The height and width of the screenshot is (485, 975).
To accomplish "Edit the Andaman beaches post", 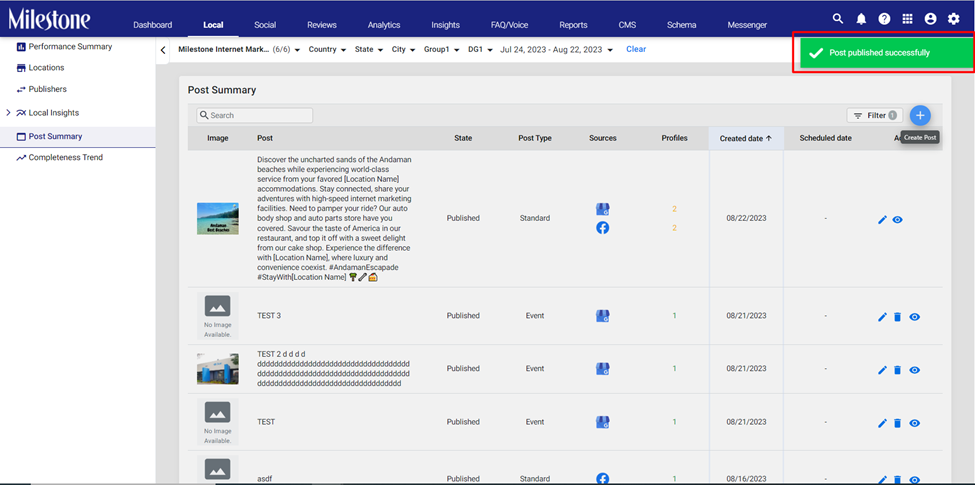I will tap(882, 219).
